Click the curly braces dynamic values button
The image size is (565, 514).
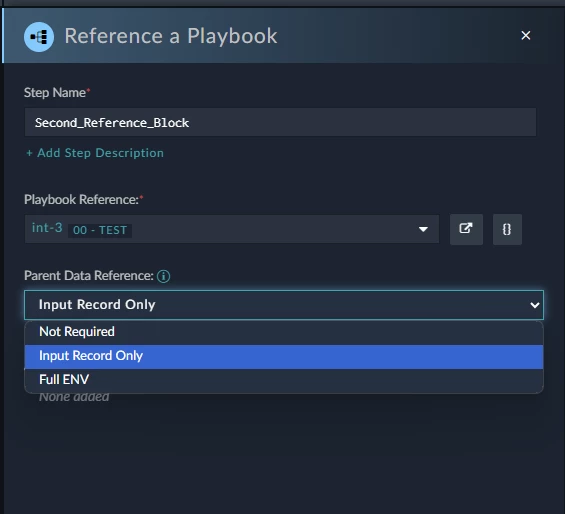(x=507, y=229)
